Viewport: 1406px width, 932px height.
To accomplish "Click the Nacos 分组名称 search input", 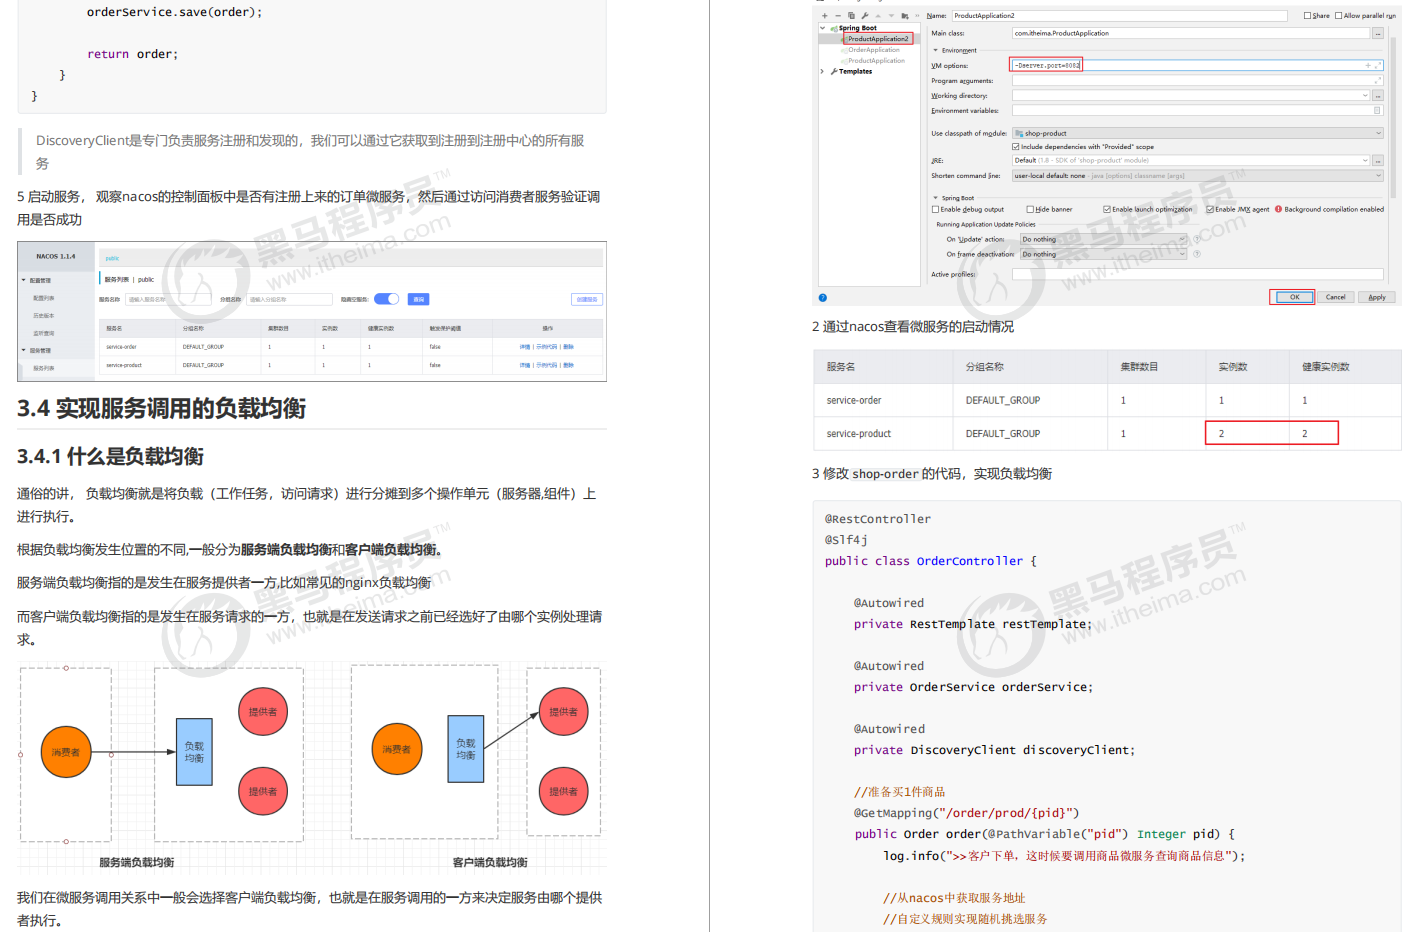I will [x=289, y=299].
